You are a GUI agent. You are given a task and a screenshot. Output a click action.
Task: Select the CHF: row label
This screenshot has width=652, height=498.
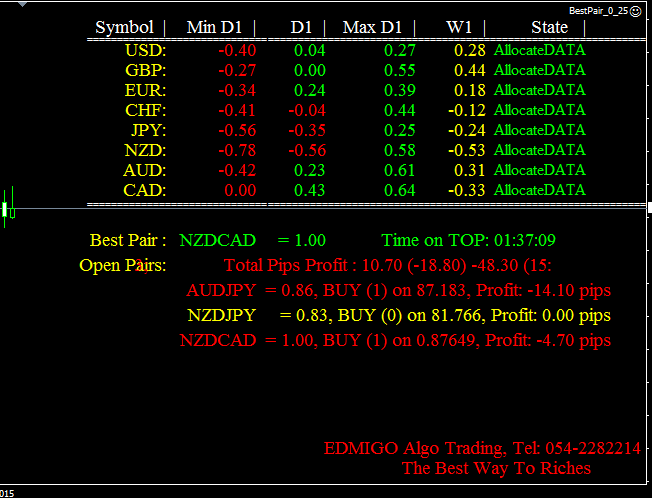pos(146,111)
